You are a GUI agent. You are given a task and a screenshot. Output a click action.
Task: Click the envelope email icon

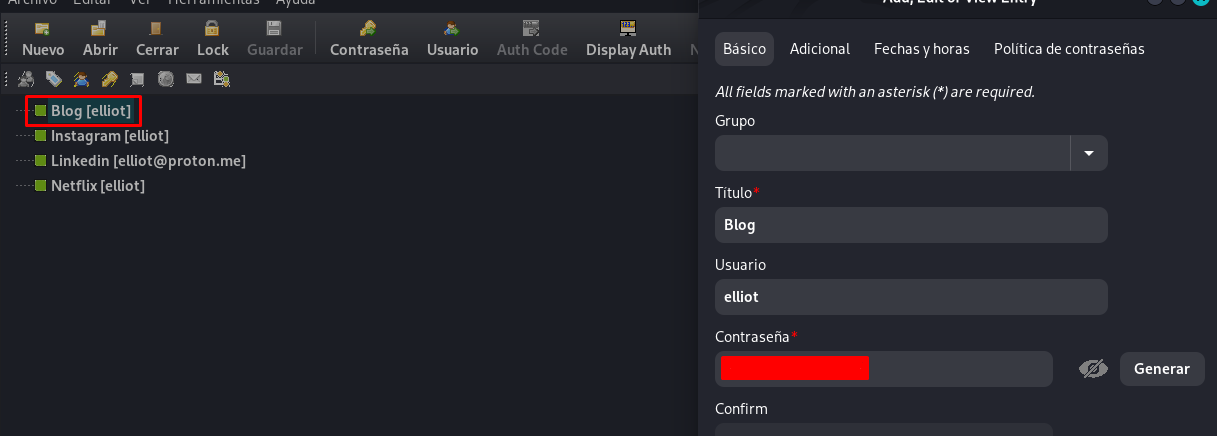pos(194,78)
